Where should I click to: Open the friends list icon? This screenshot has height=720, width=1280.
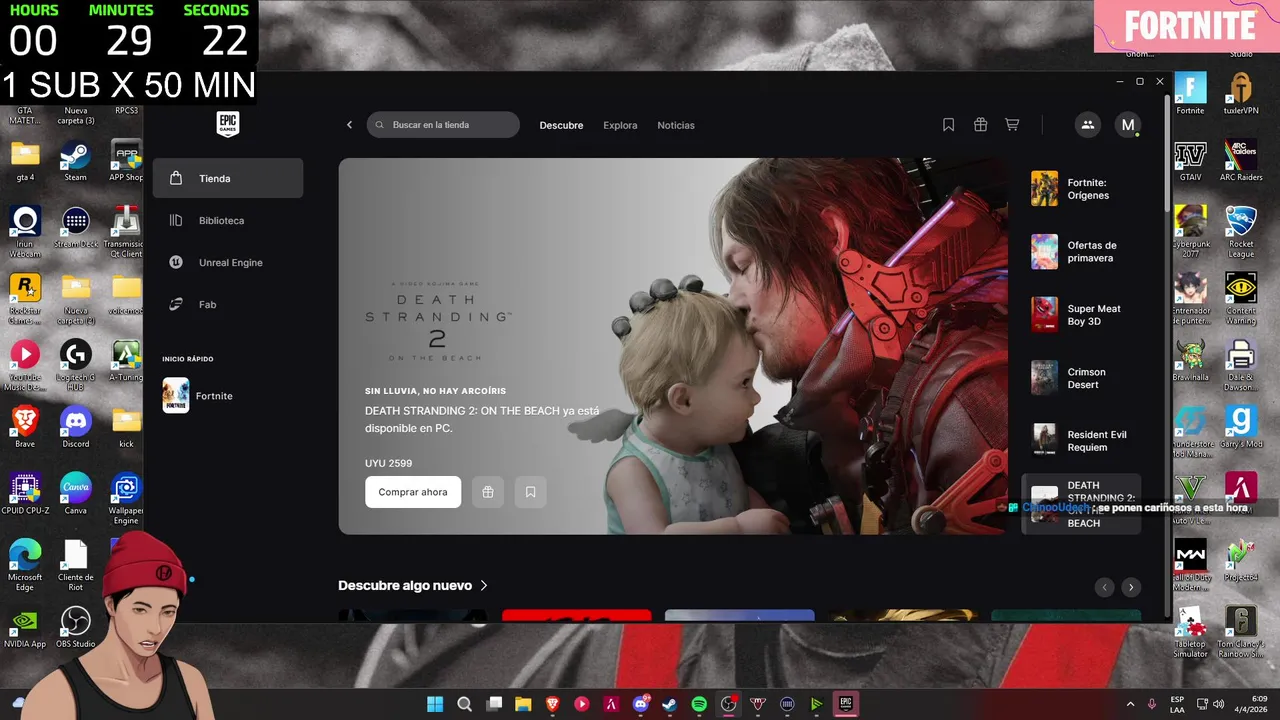(1087, 125)
